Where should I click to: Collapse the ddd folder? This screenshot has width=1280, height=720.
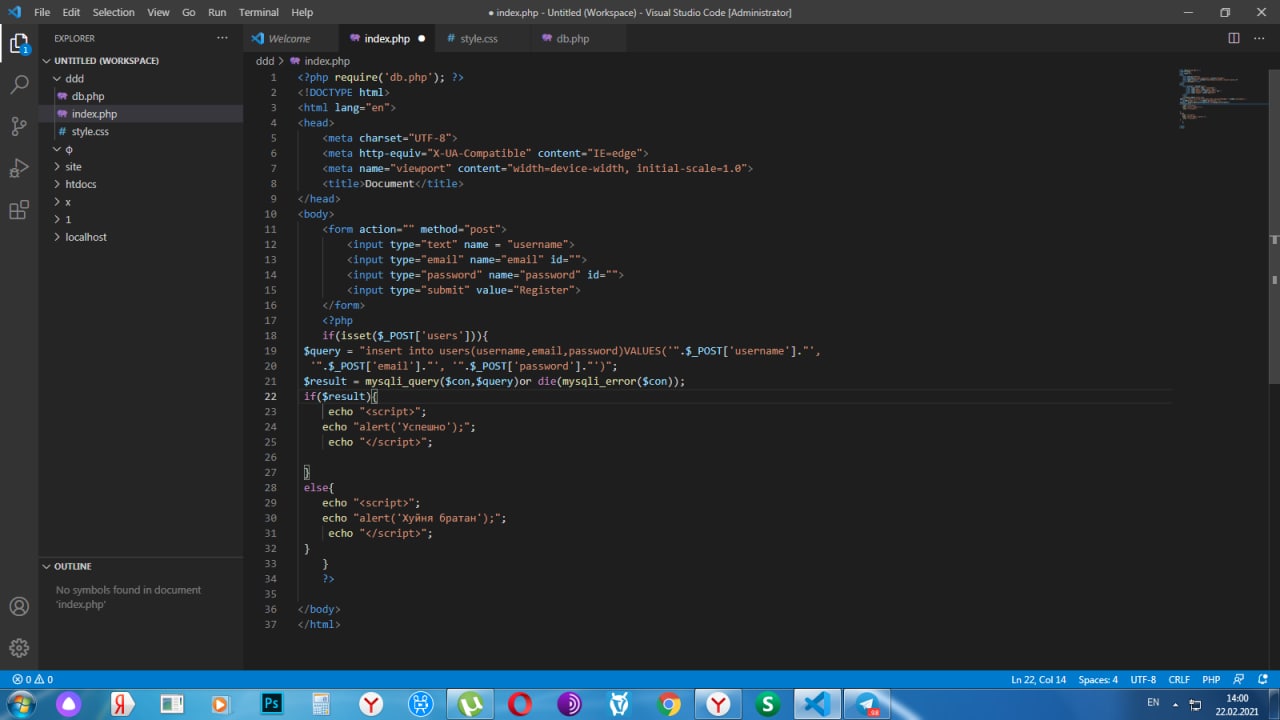(x=140, y=79)
